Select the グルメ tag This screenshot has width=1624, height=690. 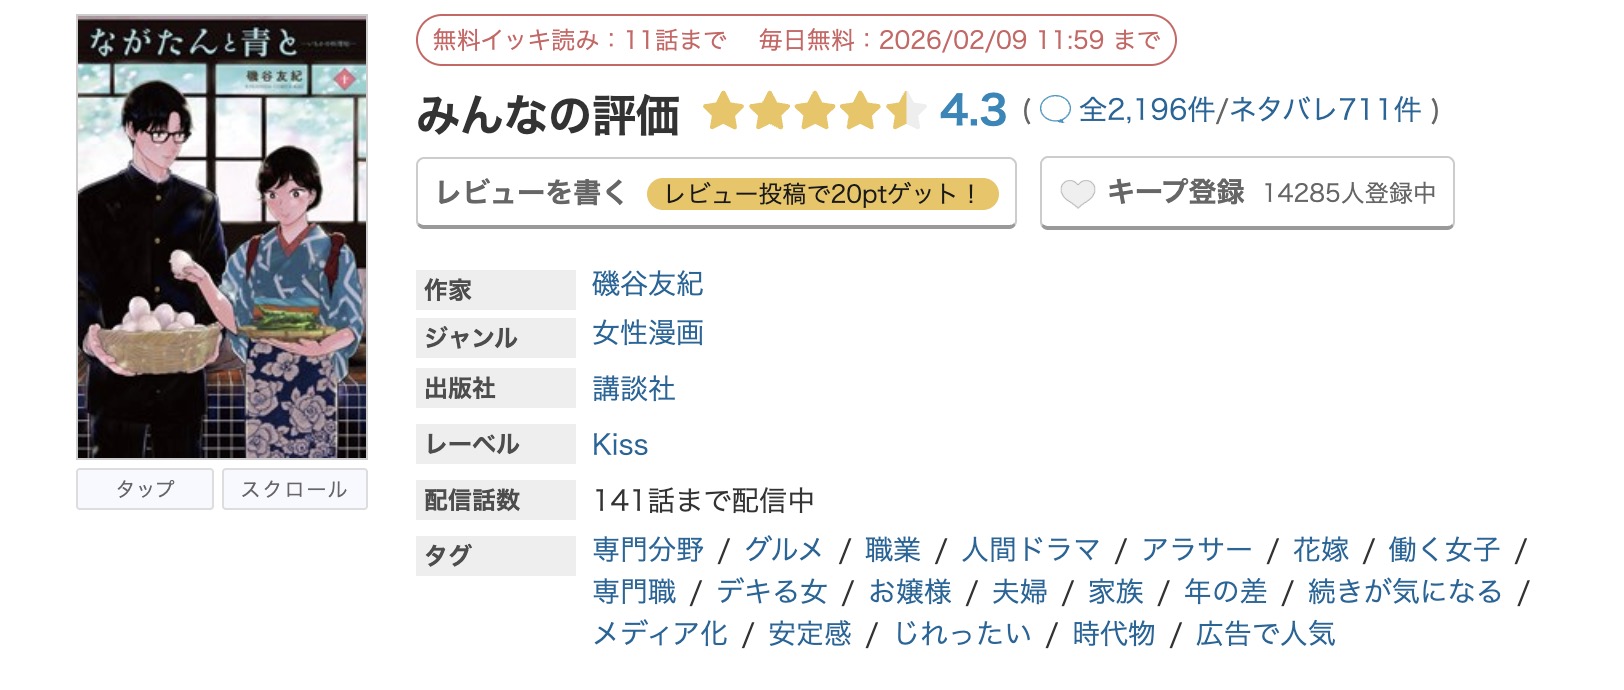(784, 548)
